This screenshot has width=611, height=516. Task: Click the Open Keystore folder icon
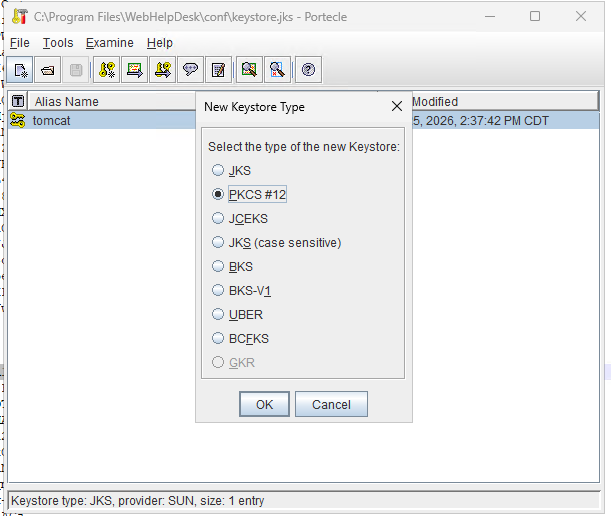(x=48, y=70)
